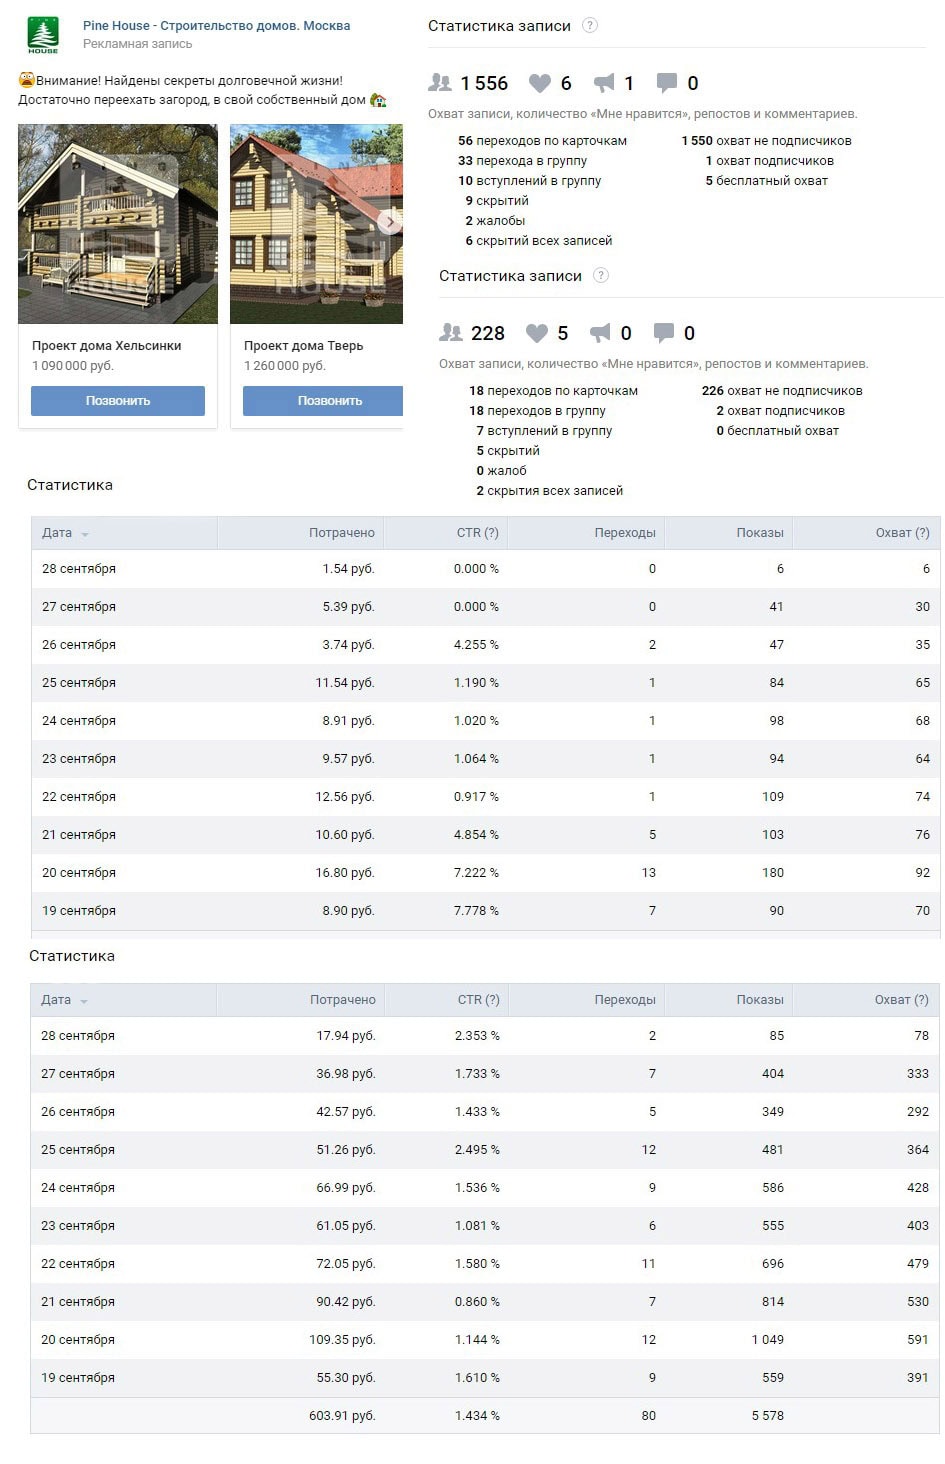The image size is (945, 1464).
Task: Click the heart icon showing 6 likes
Action: [x=540, y=83]
